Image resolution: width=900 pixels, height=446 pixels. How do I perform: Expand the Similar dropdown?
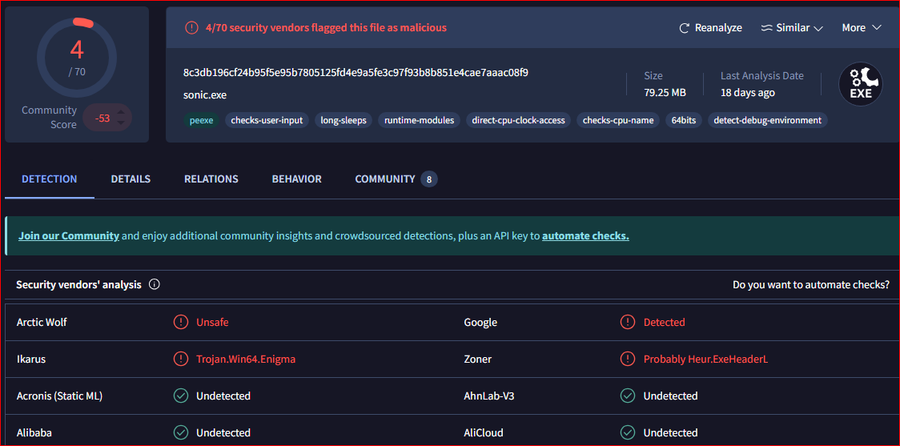792,28
